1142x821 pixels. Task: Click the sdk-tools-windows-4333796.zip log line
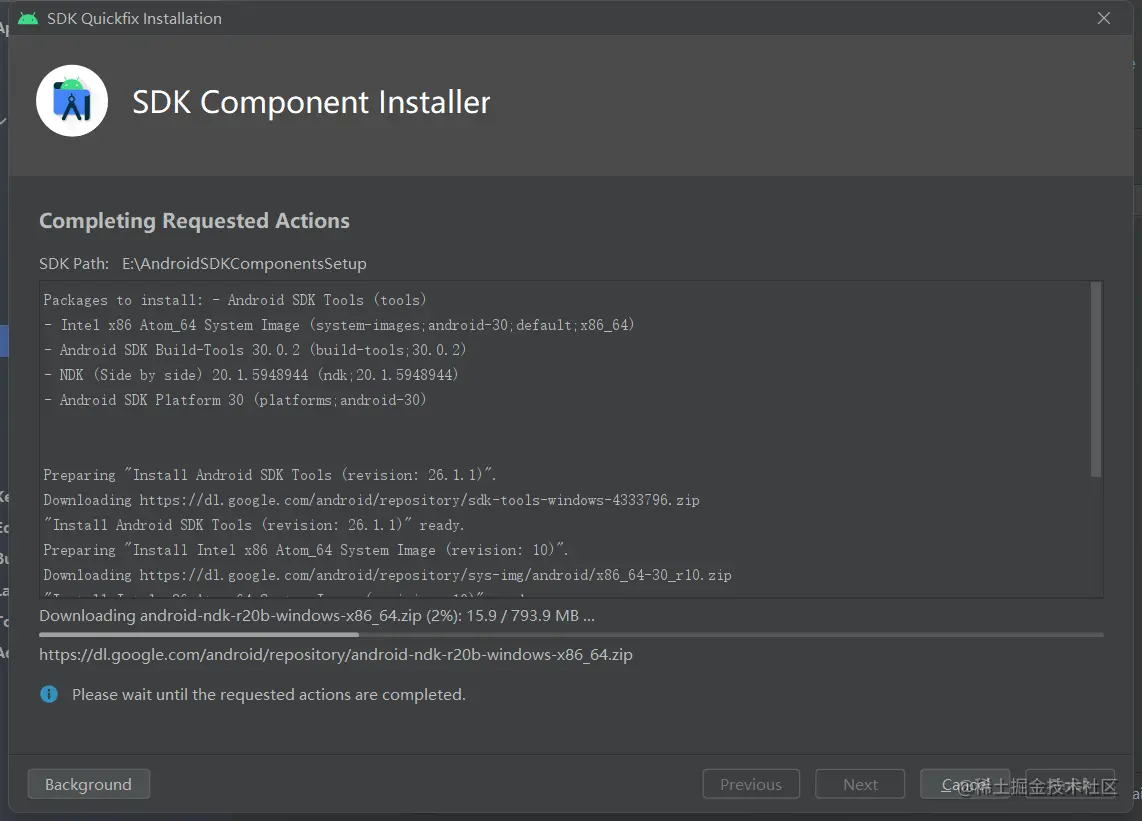(x=371, y=500)
